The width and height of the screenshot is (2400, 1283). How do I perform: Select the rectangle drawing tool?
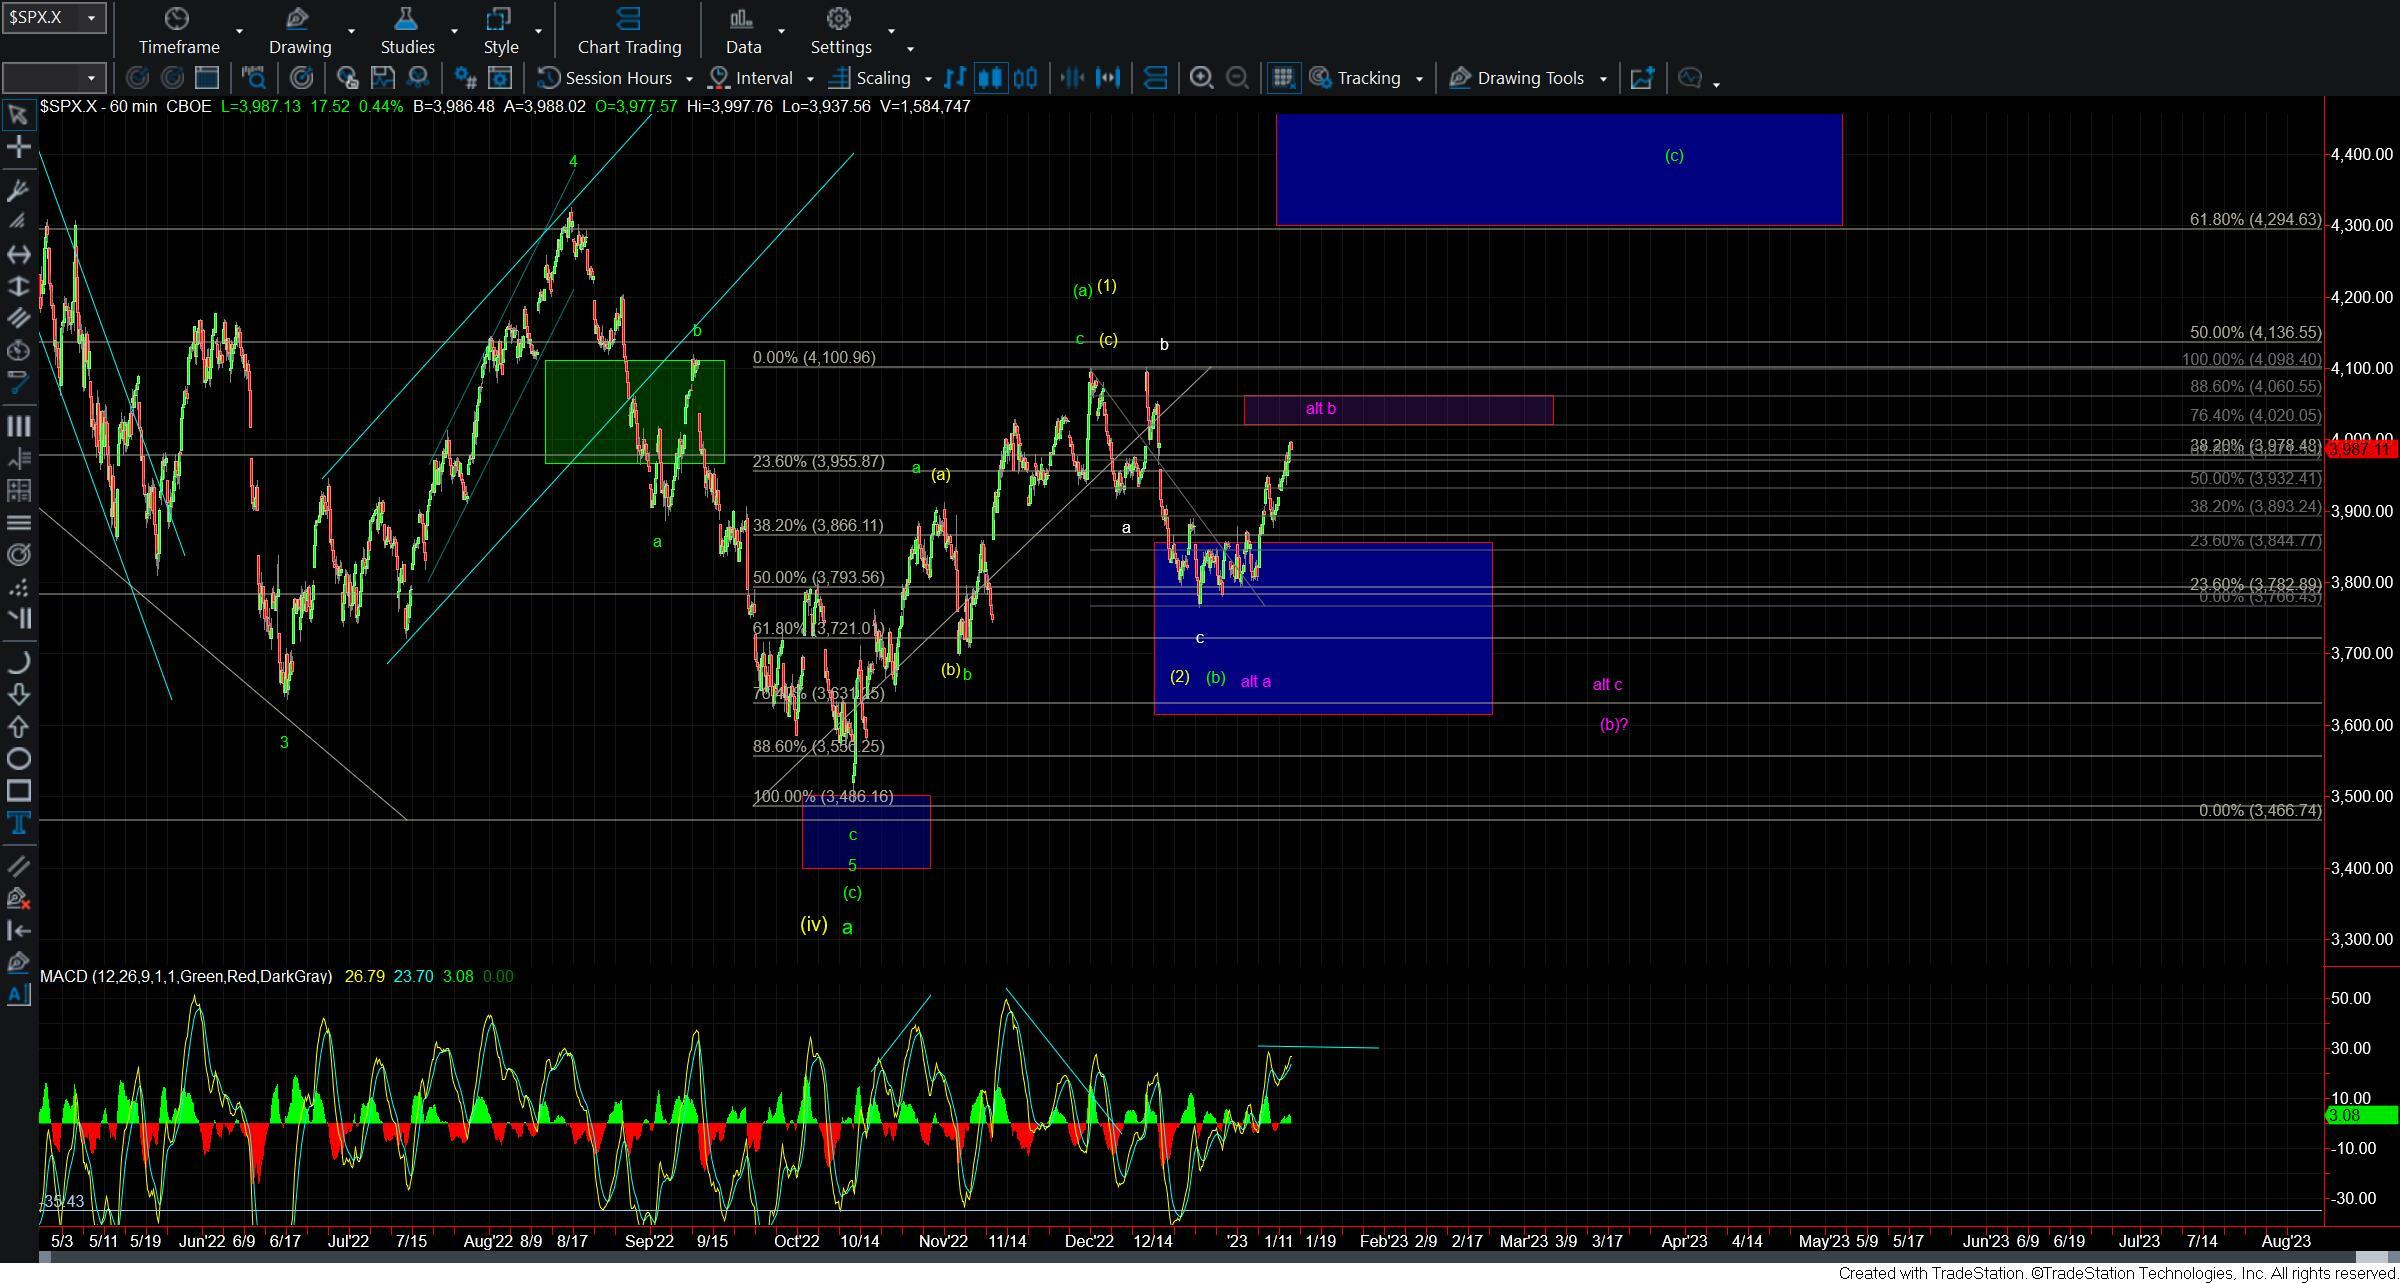[18, 791]
